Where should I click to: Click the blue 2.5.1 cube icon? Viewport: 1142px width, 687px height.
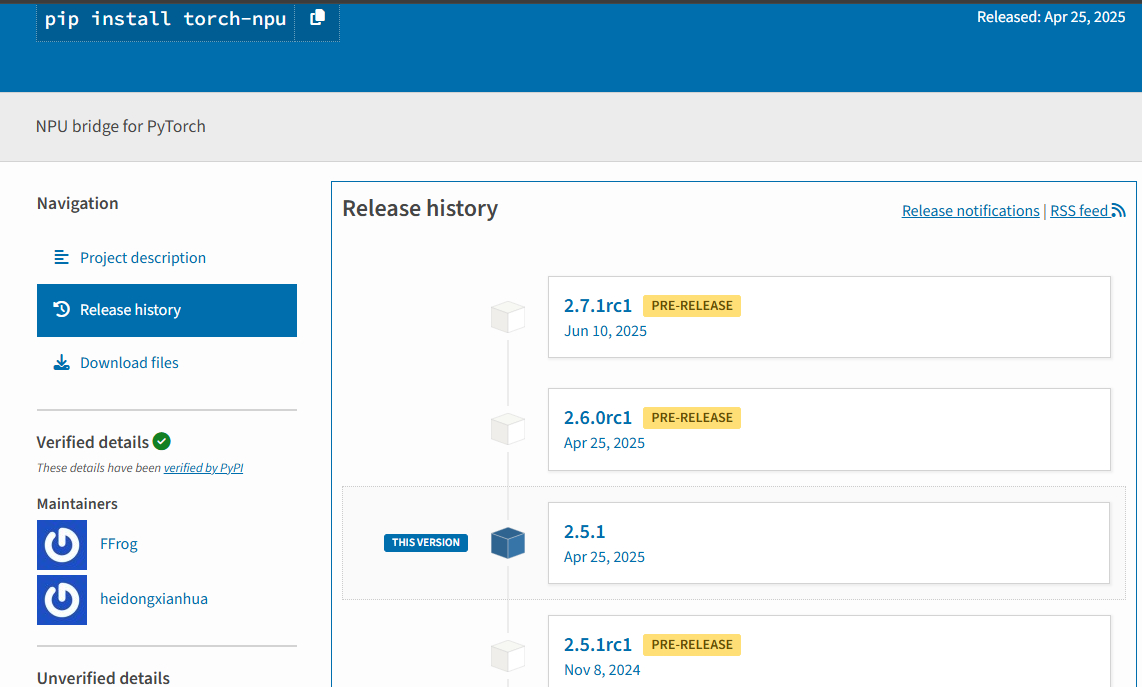click(x=508, y=543)
